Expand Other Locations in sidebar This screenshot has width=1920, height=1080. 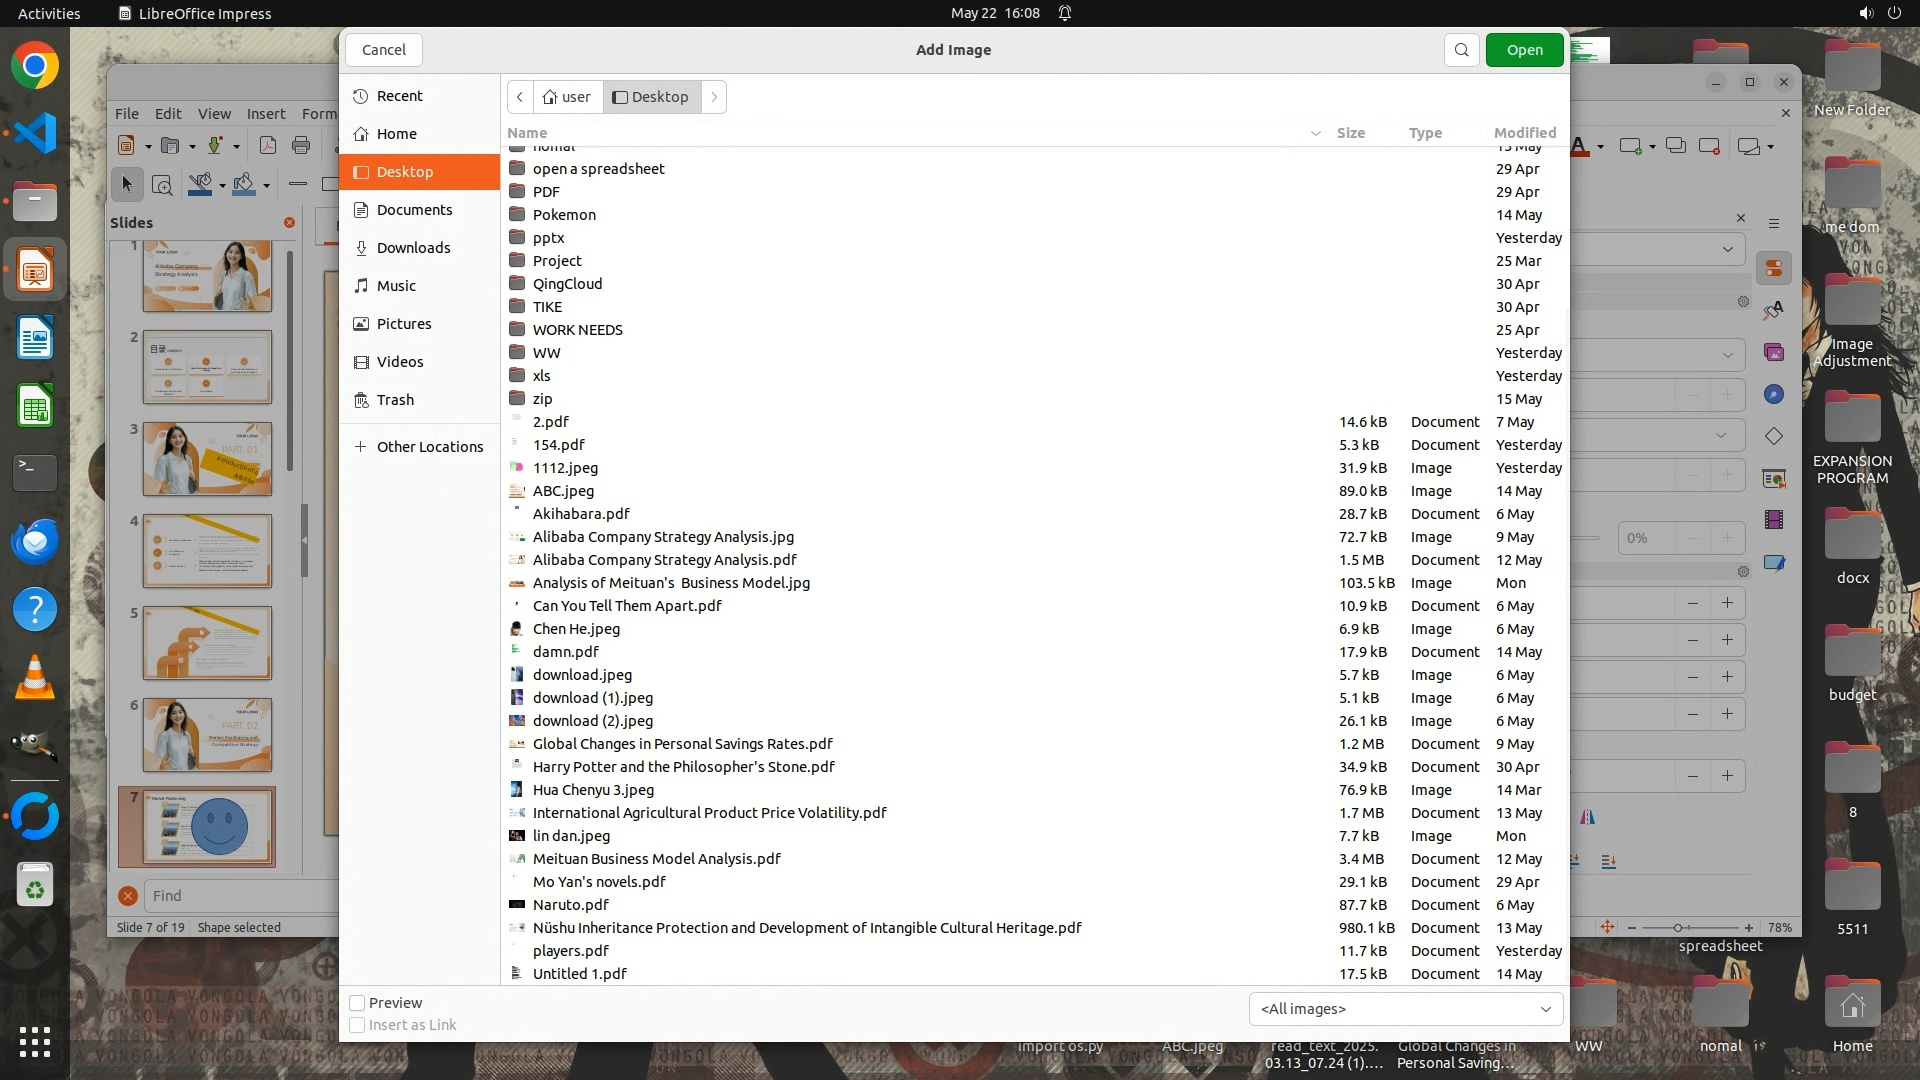click(429, 447)
